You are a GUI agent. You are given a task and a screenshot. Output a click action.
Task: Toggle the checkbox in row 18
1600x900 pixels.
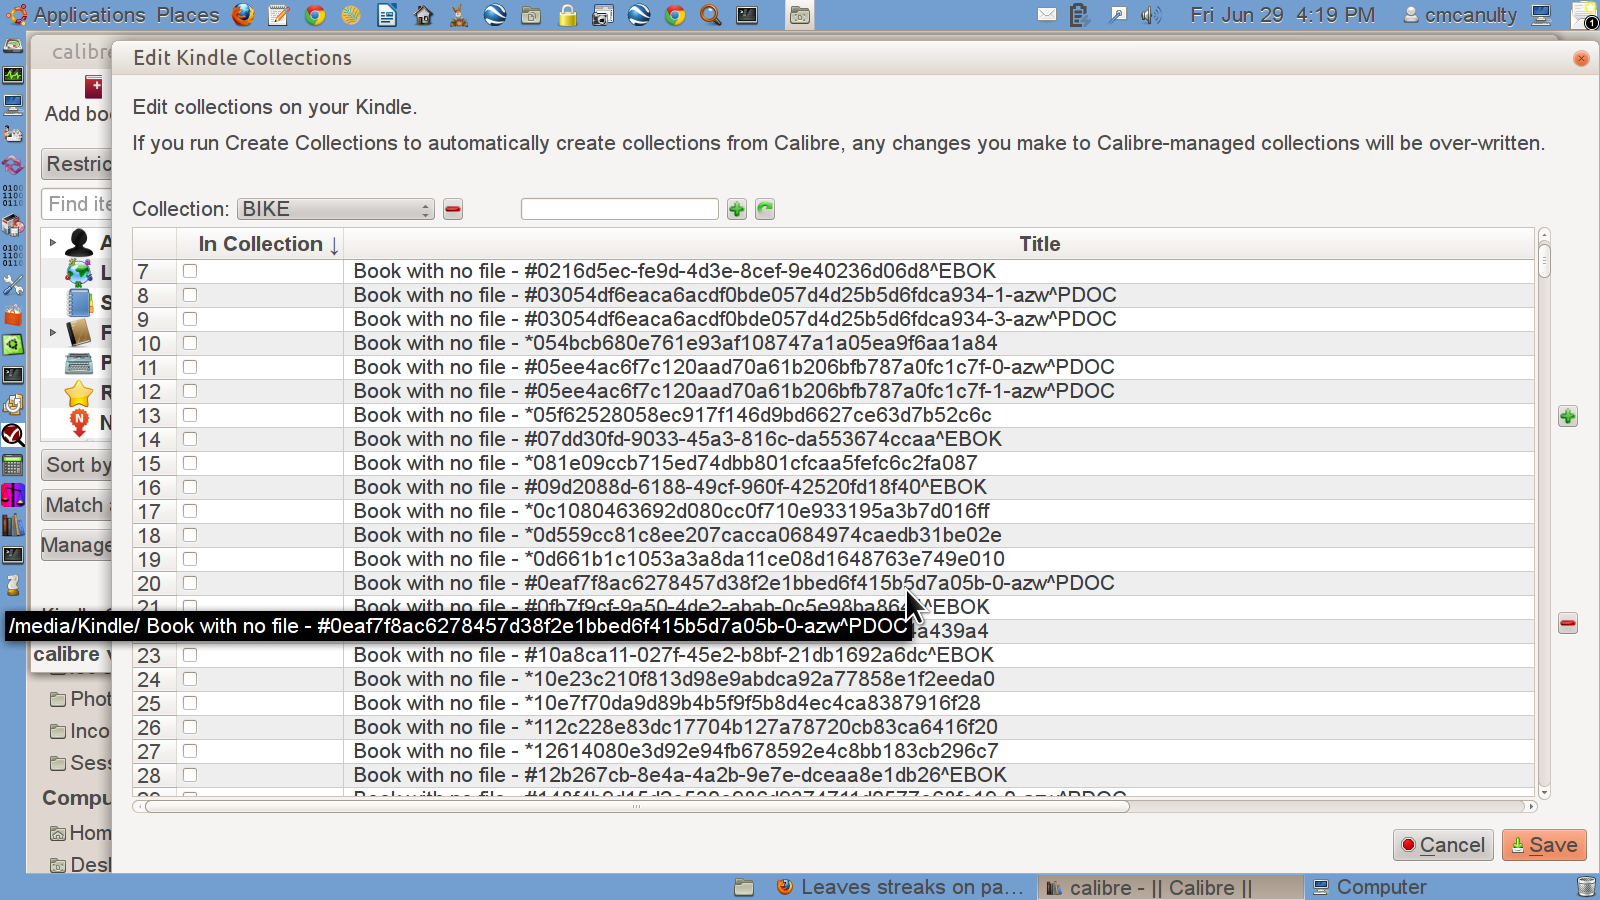coord(190,535)
